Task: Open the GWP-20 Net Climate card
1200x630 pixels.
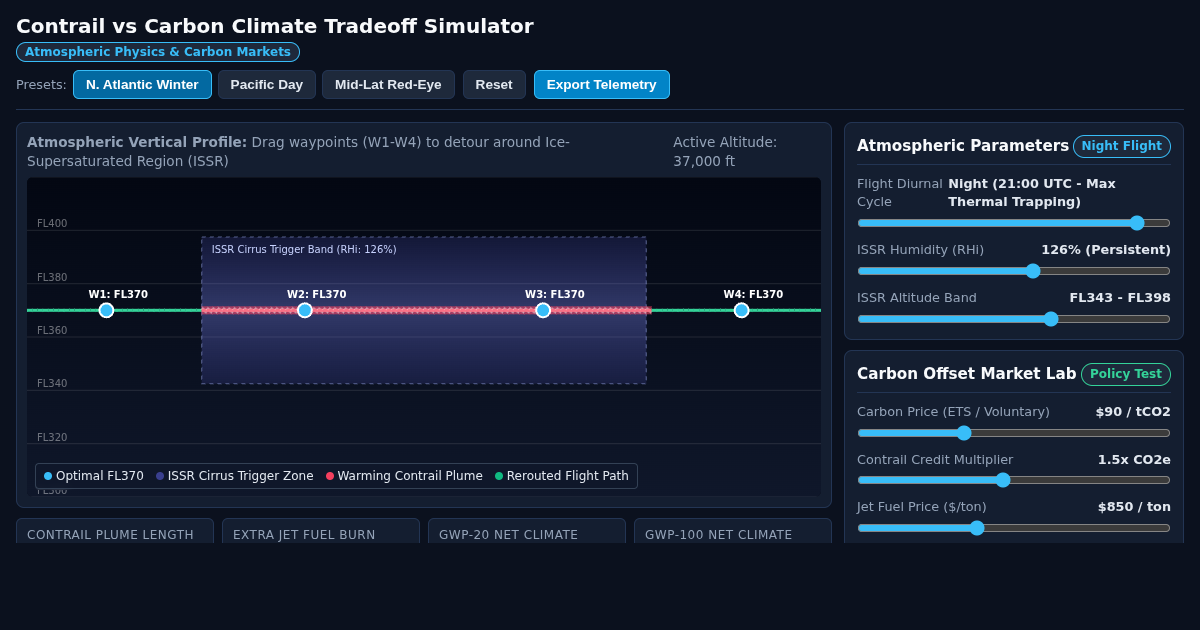Action: point(527,531)
